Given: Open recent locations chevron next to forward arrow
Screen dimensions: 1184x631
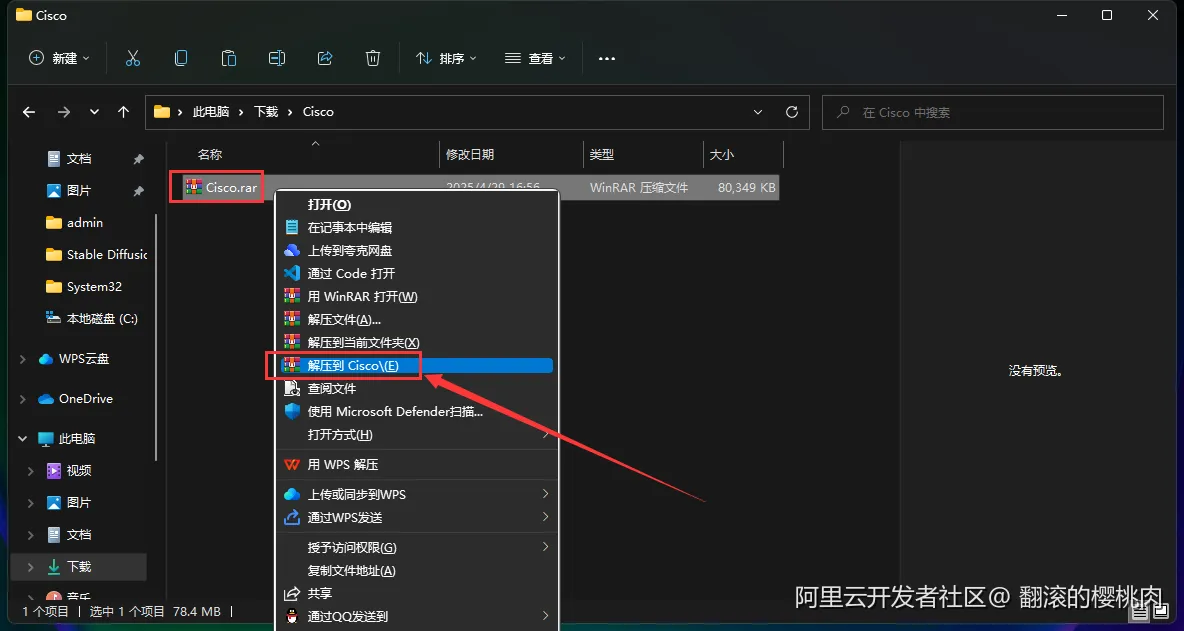Looking at the screenshot, I should tap(94, 112).
